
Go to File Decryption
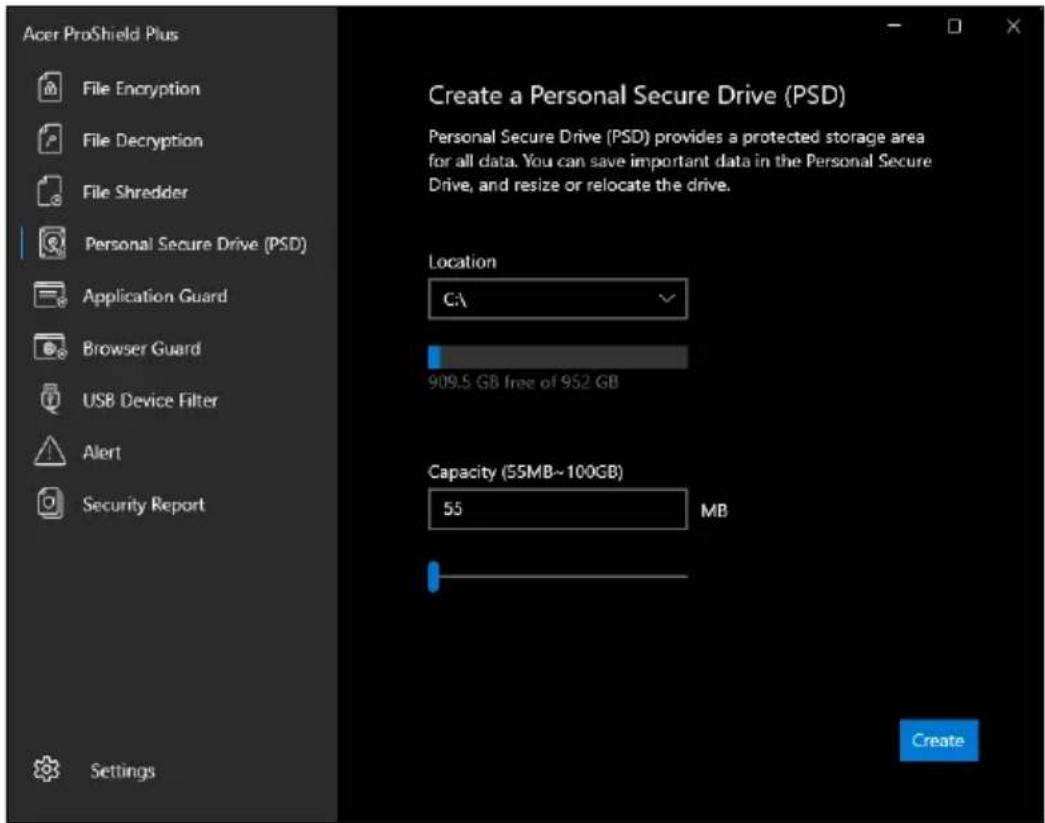143,141
